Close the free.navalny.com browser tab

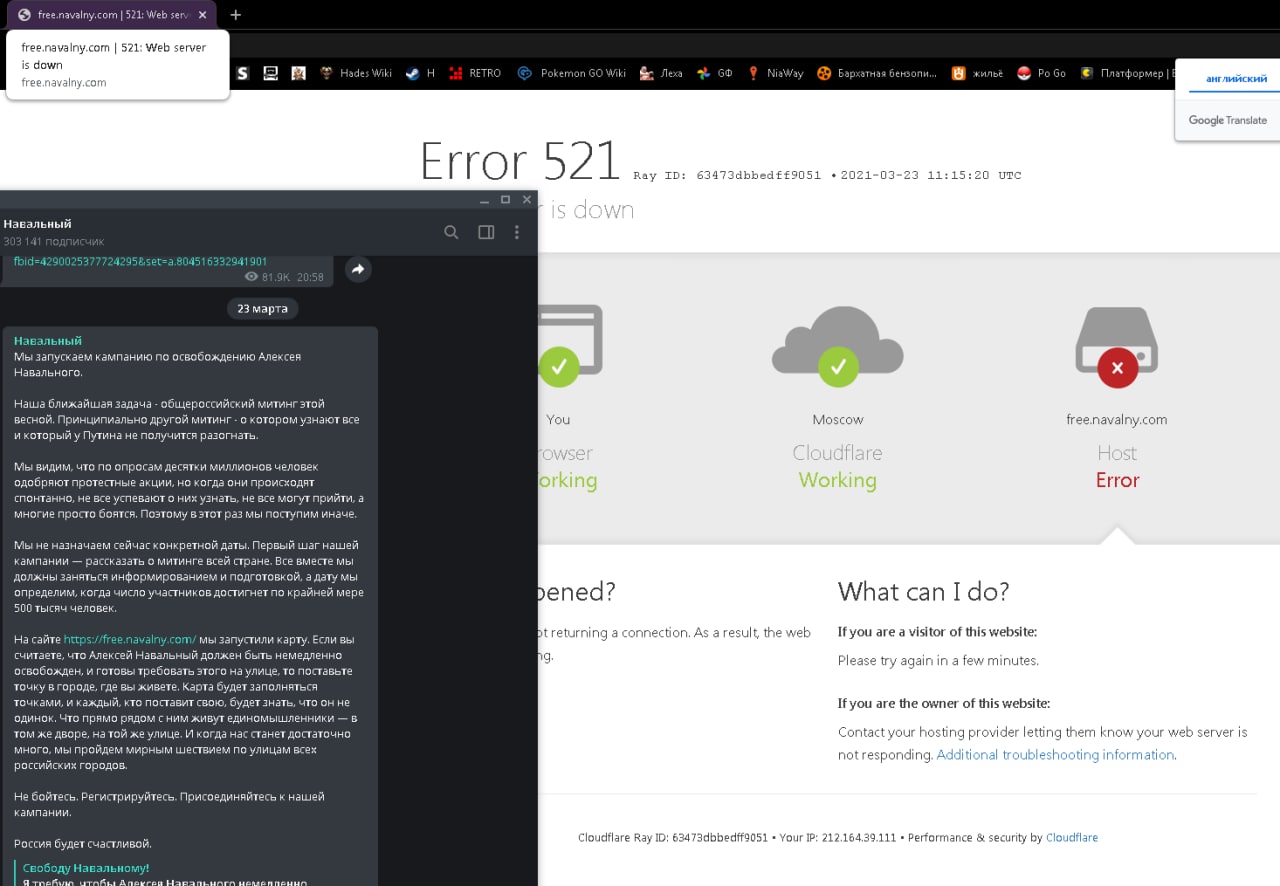click(x=203, y=15)
